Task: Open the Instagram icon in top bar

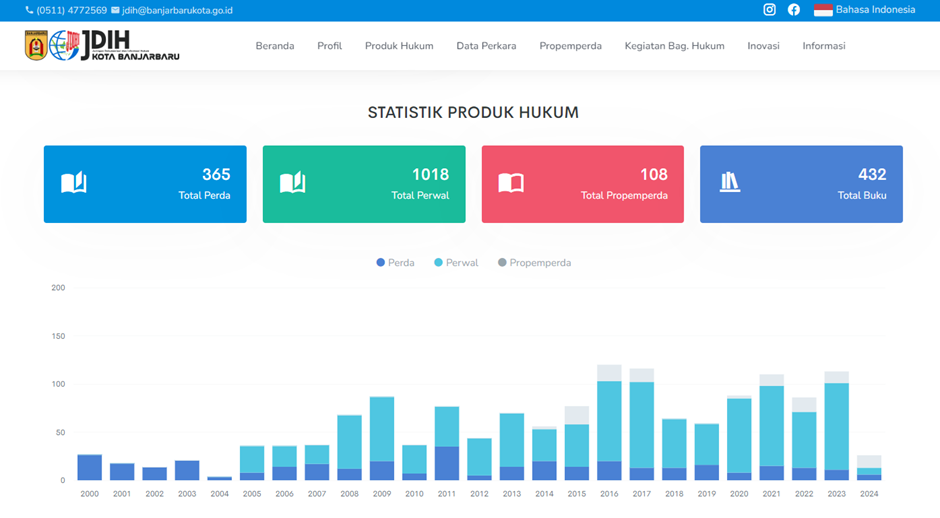Action: point(769,10)
